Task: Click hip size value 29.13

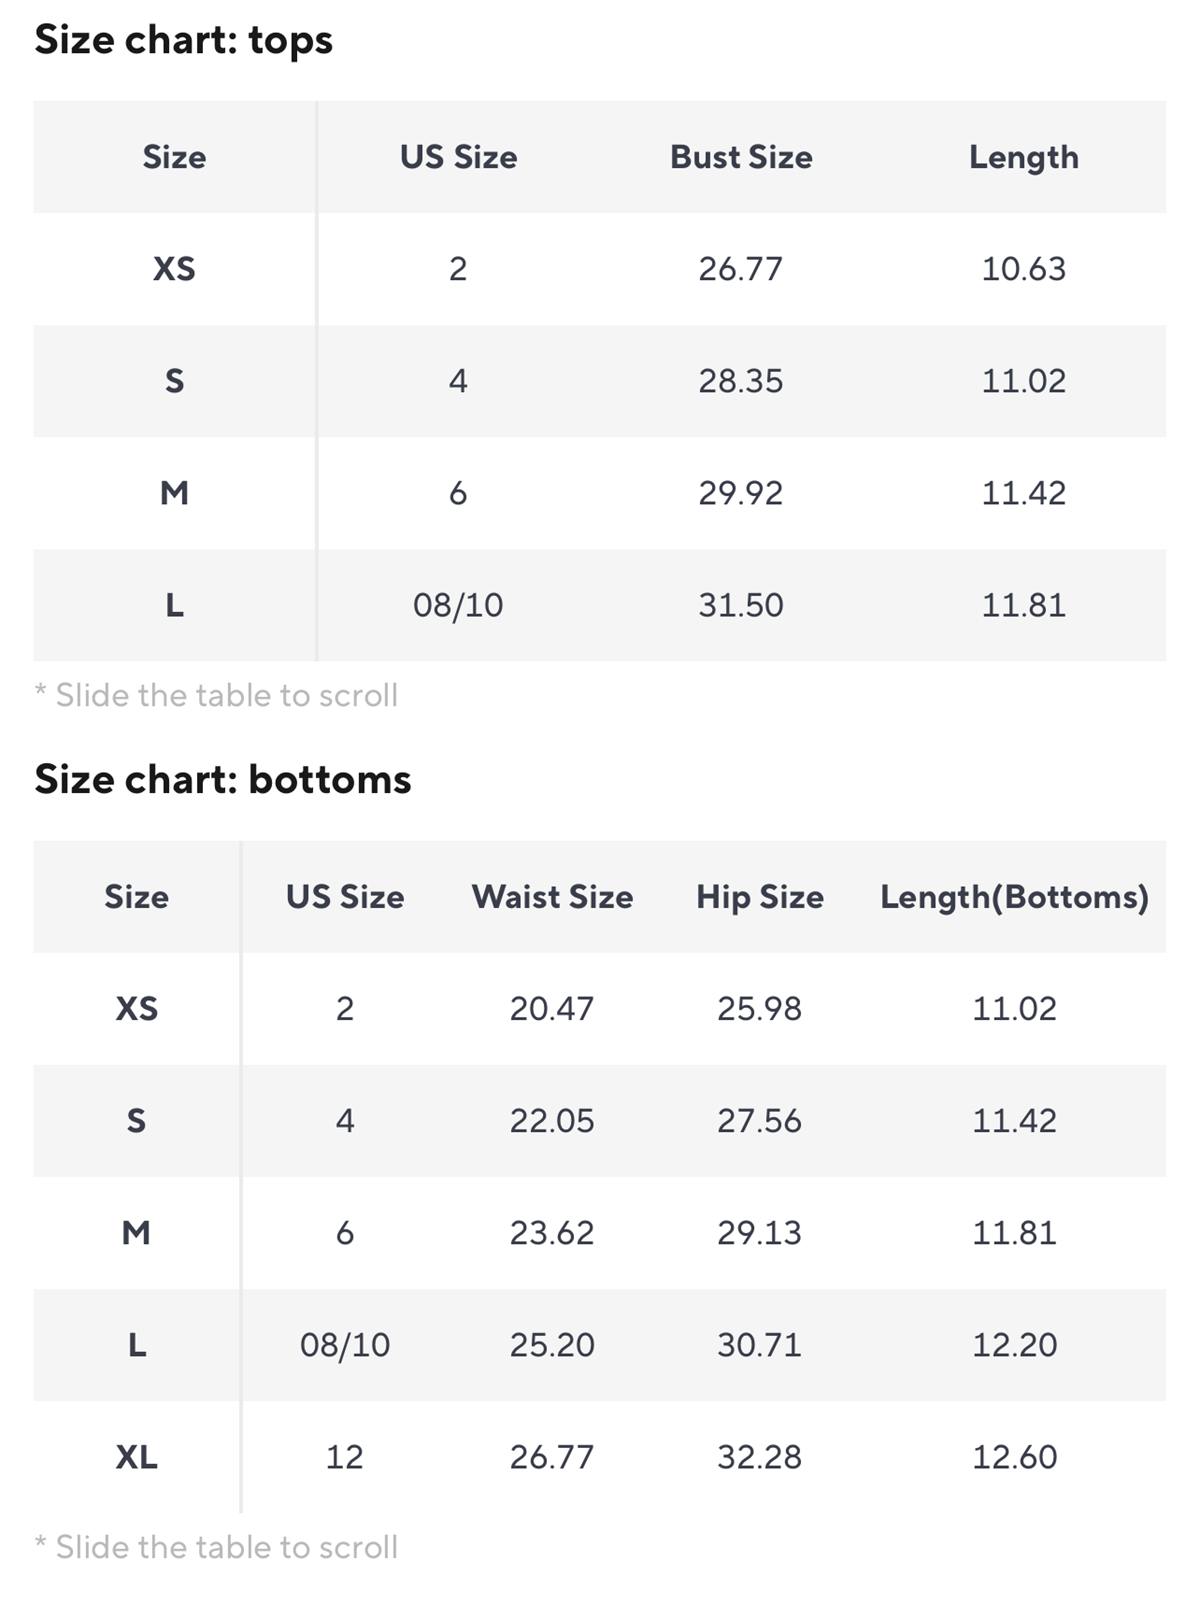Action: point(760,1233)
